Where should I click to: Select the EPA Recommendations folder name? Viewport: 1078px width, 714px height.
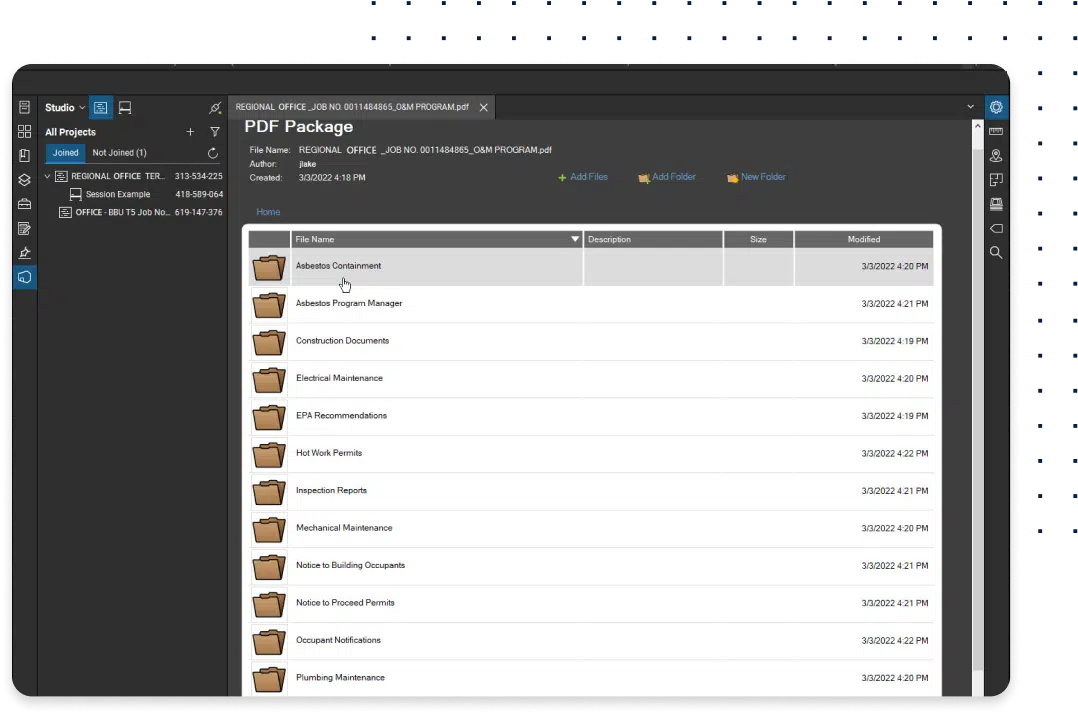pyautogui.click(x=341, y=416)
